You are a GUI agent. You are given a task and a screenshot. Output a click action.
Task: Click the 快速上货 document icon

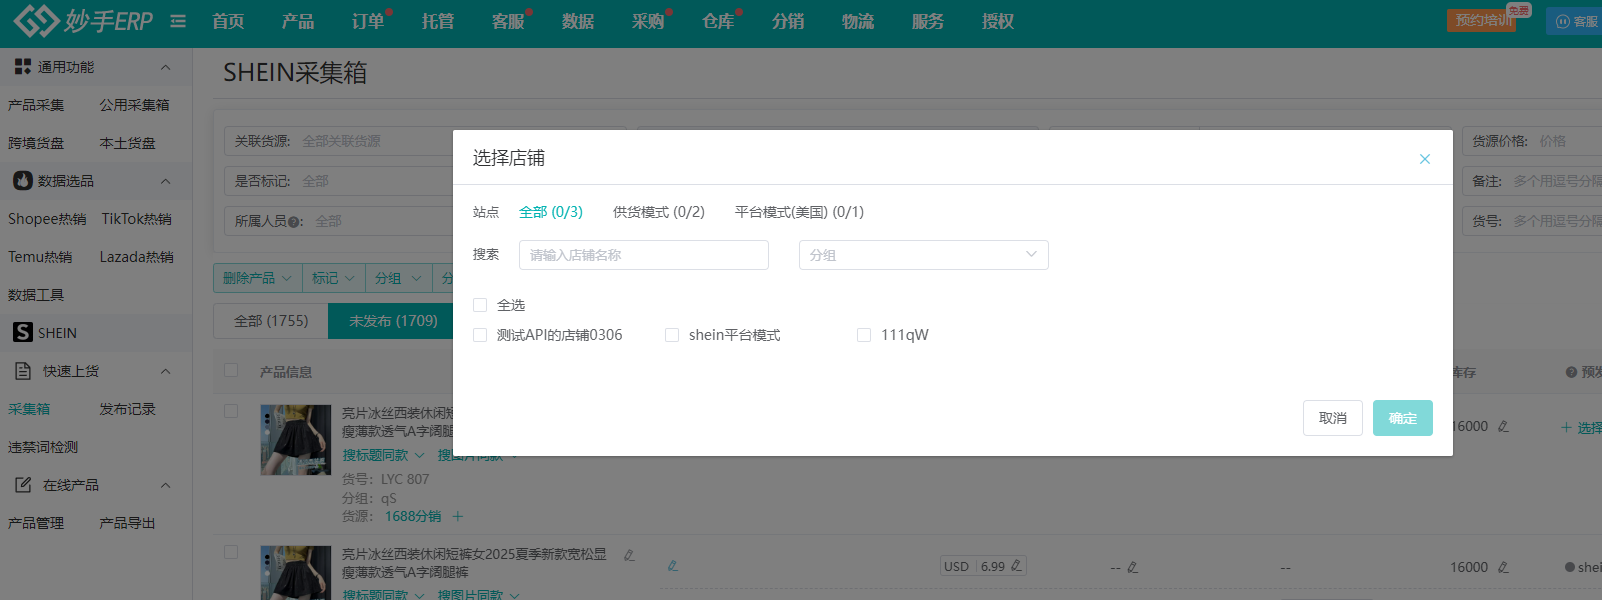[x=23, y=371]
